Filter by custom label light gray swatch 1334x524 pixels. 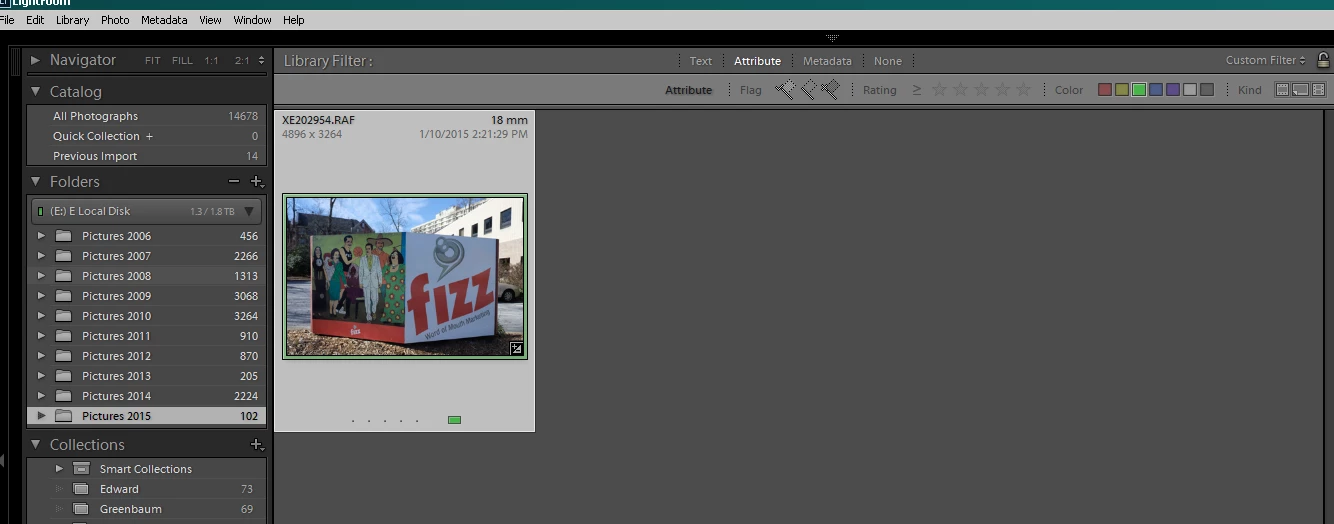1190,90
